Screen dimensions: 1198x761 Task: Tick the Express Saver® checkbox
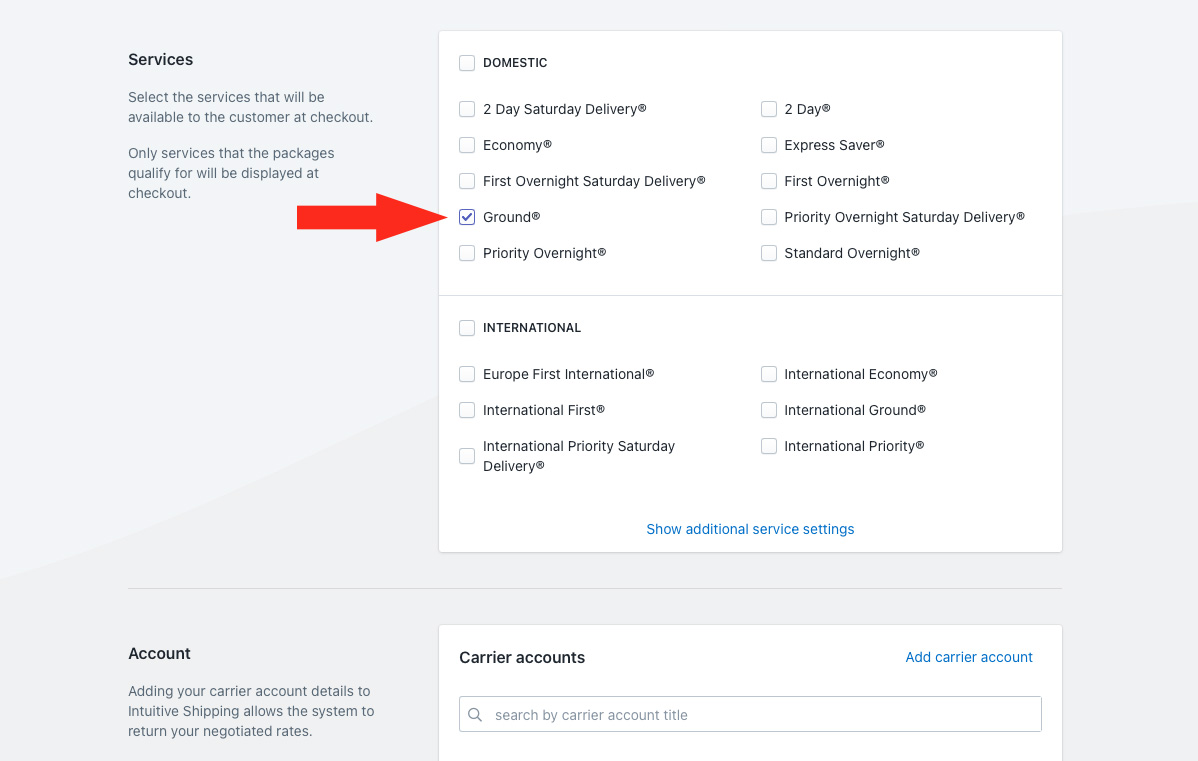[x=769, y=145]
